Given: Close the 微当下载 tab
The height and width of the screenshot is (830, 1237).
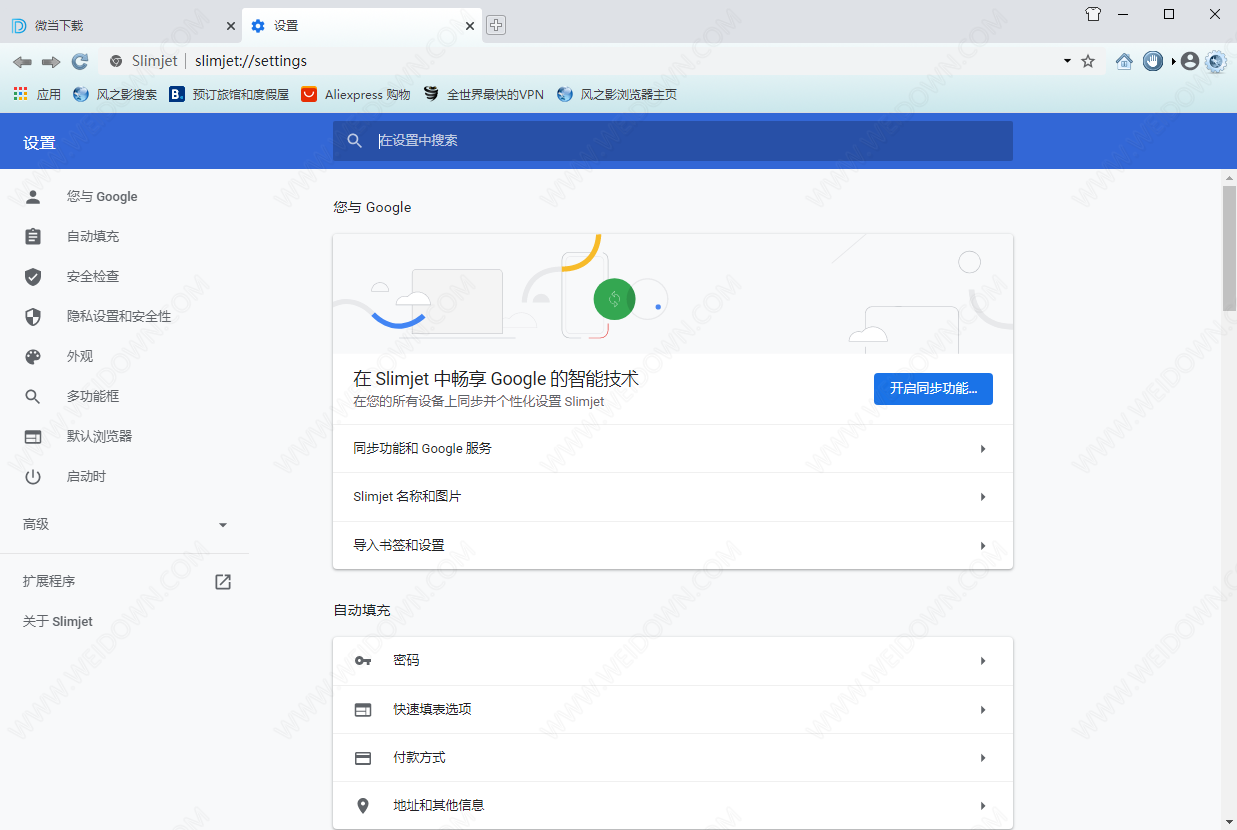Looking at the screenshot, I should click(231, 26).
